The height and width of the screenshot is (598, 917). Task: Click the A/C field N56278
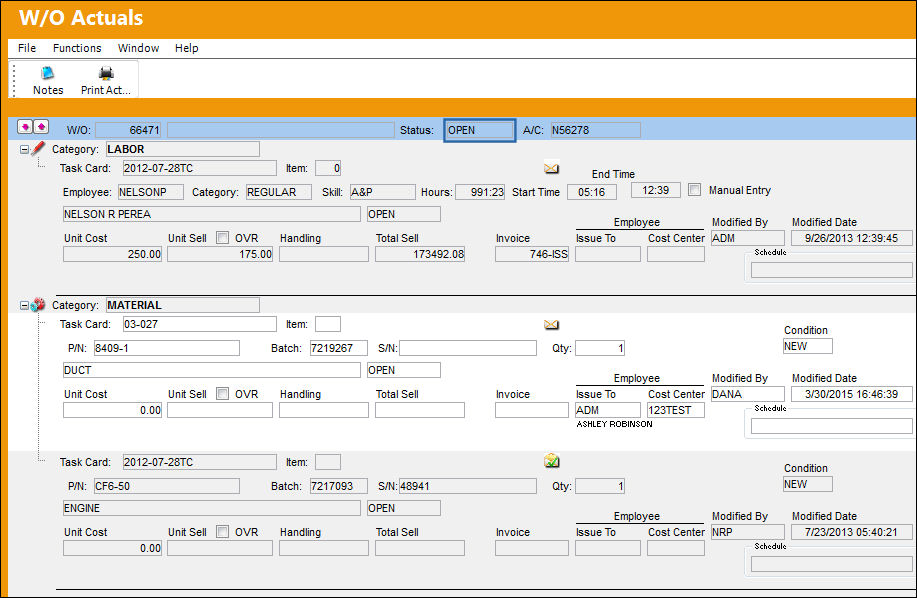[595, 130]
